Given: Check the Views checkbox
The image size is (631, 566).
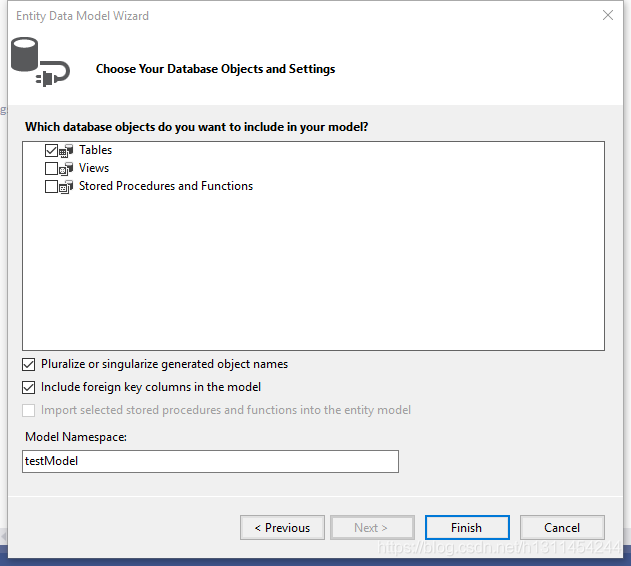Looking at the screenshot, I should tap(51, 169).
